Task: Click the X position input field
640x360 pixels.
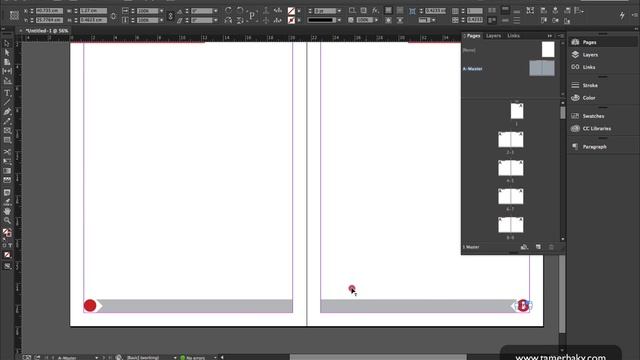Action: click(x=49, y=11)
